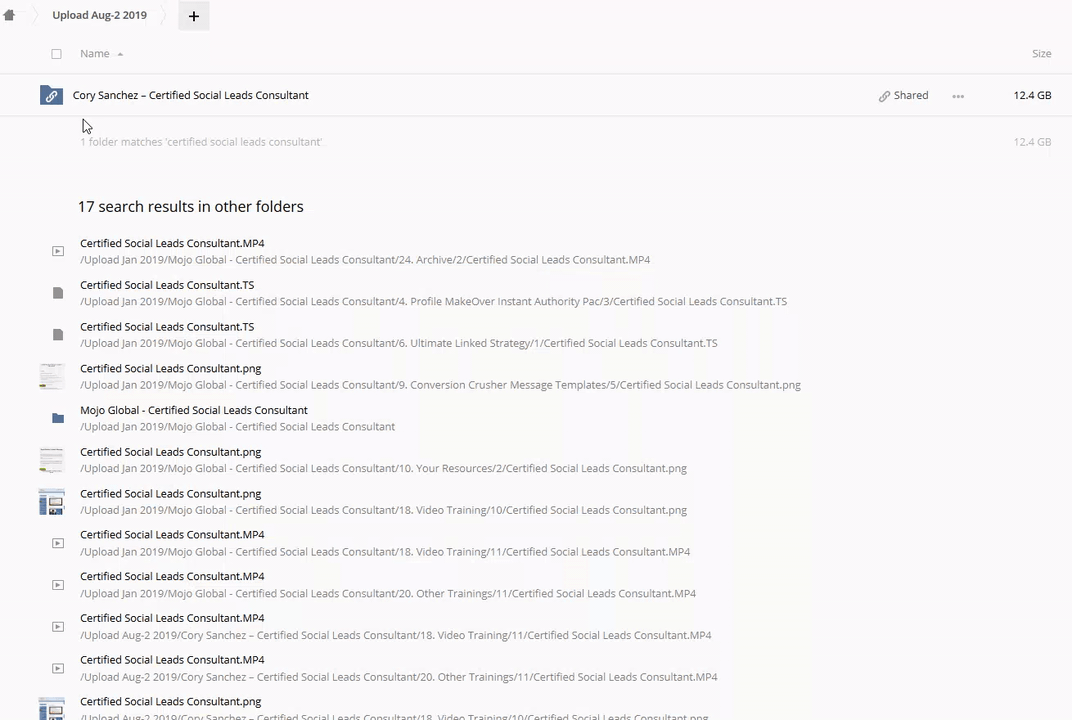Screen dimensions: 1072x720
Task: Click the sort arrow next to Name
Action: point(120,54)
